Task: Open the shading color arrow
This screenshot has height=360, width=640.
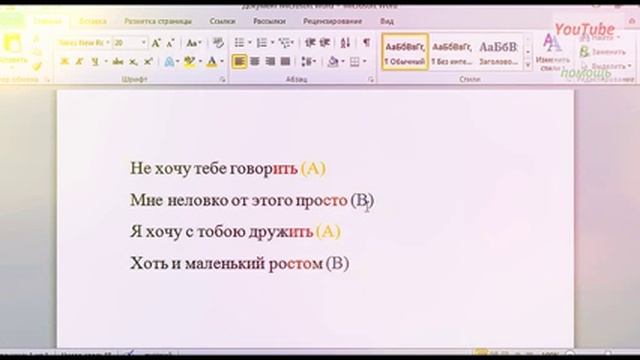Action: coord(342,62)
